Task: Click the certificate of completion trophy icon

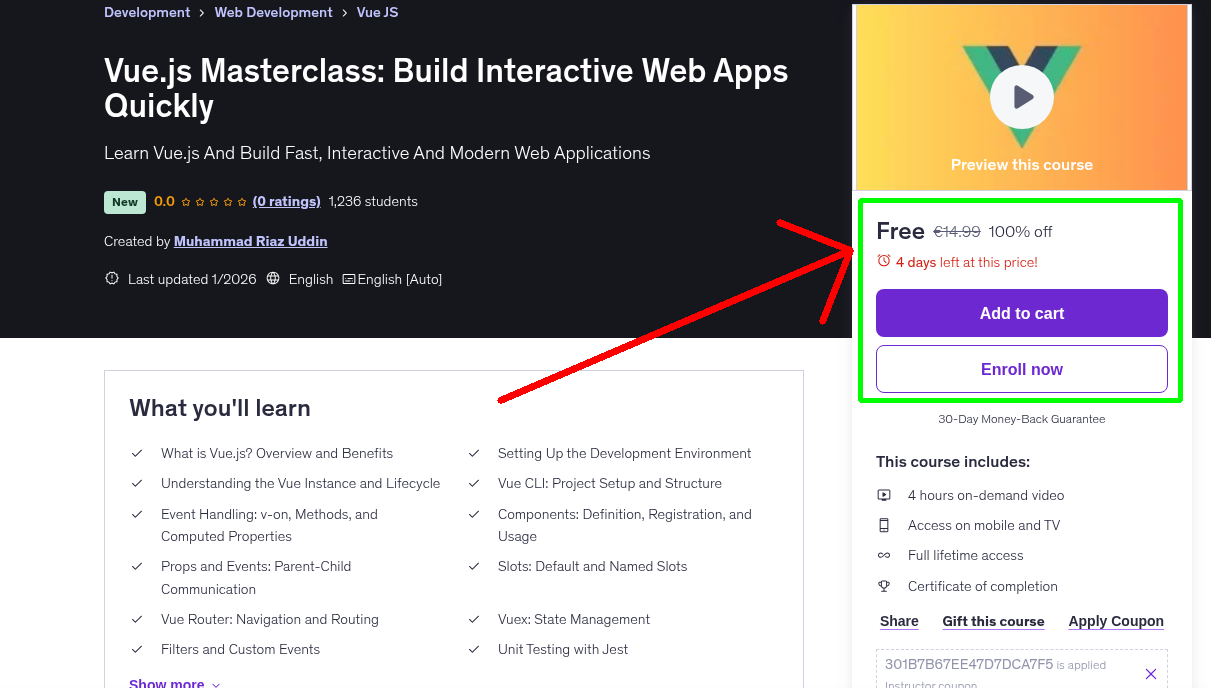Action: (884, 586)
